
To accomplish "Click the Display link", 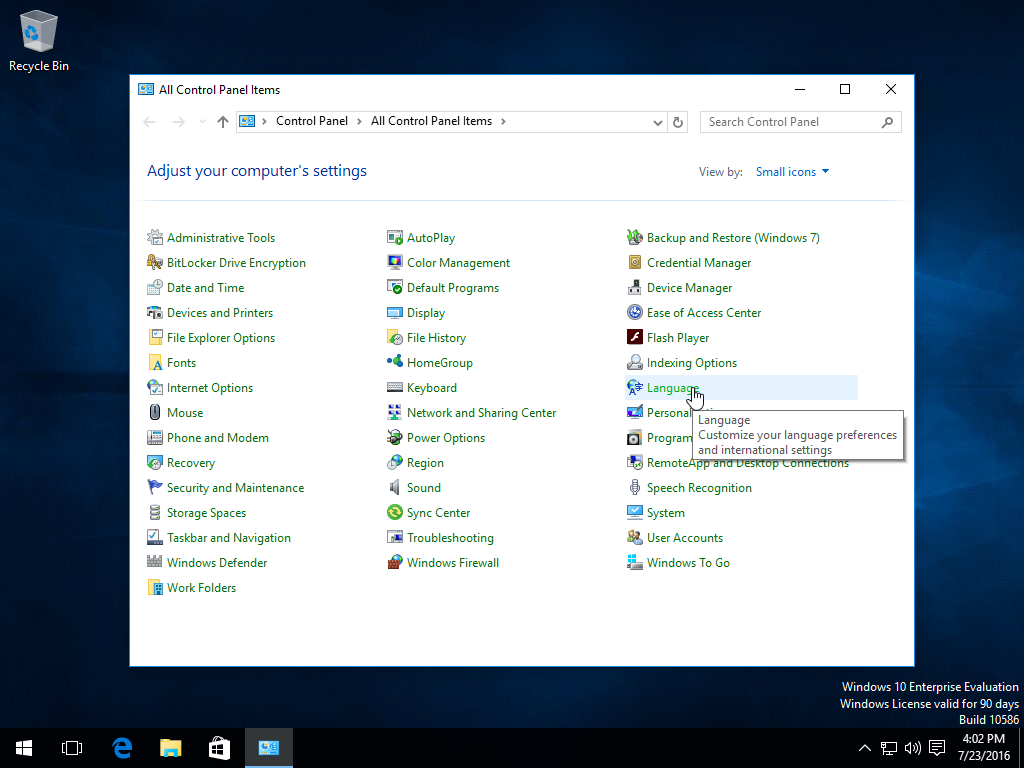I will pos(426,313).
